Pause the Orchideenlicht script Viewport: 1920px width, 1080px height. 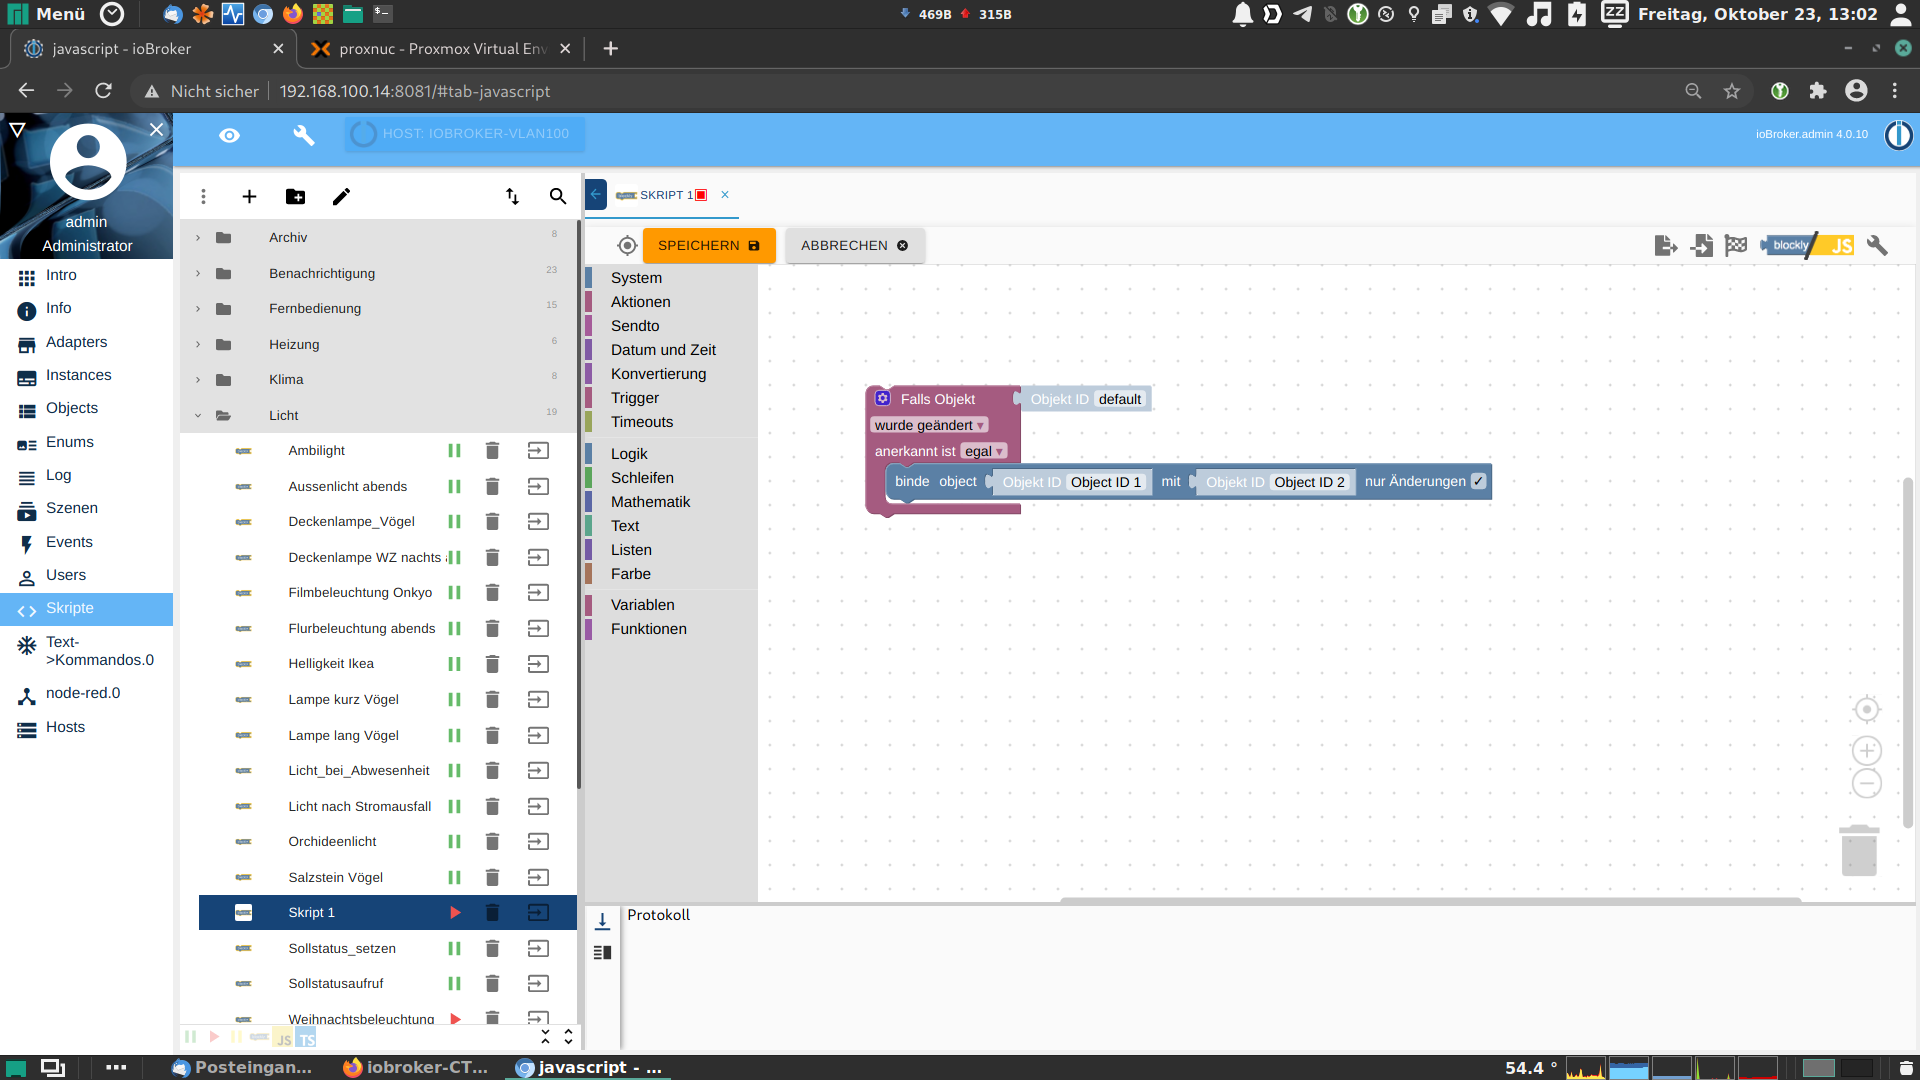tap(454, 842)
